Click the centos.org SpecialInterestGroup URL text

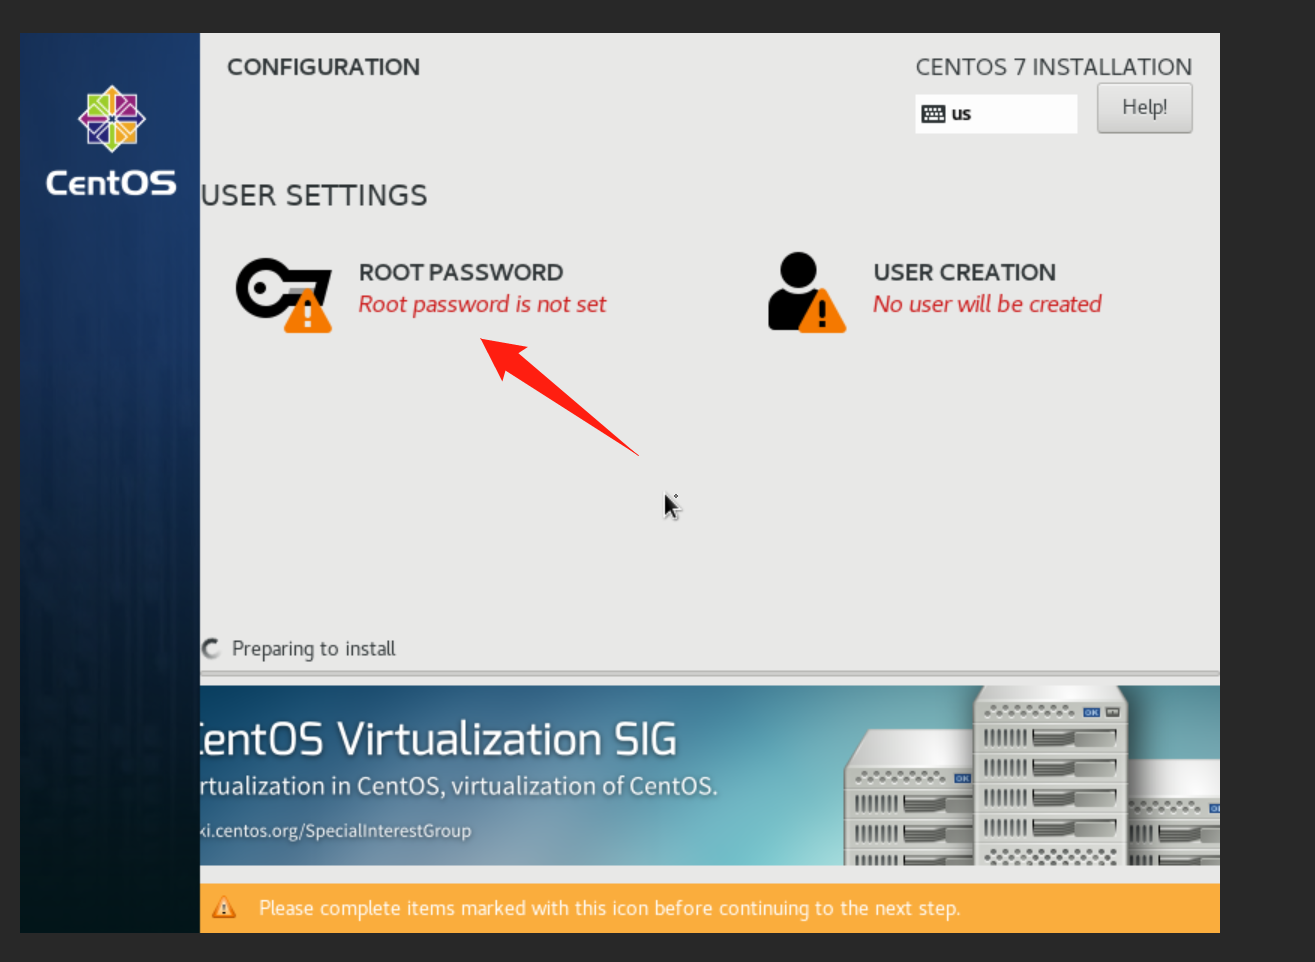click(336, 830)
